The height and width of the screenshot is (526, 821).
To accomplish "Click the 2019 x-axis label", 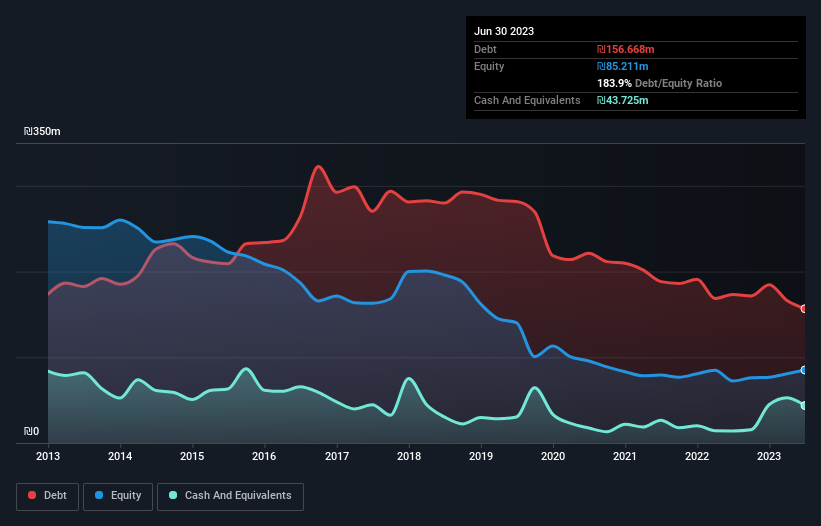I will [481, 456].
